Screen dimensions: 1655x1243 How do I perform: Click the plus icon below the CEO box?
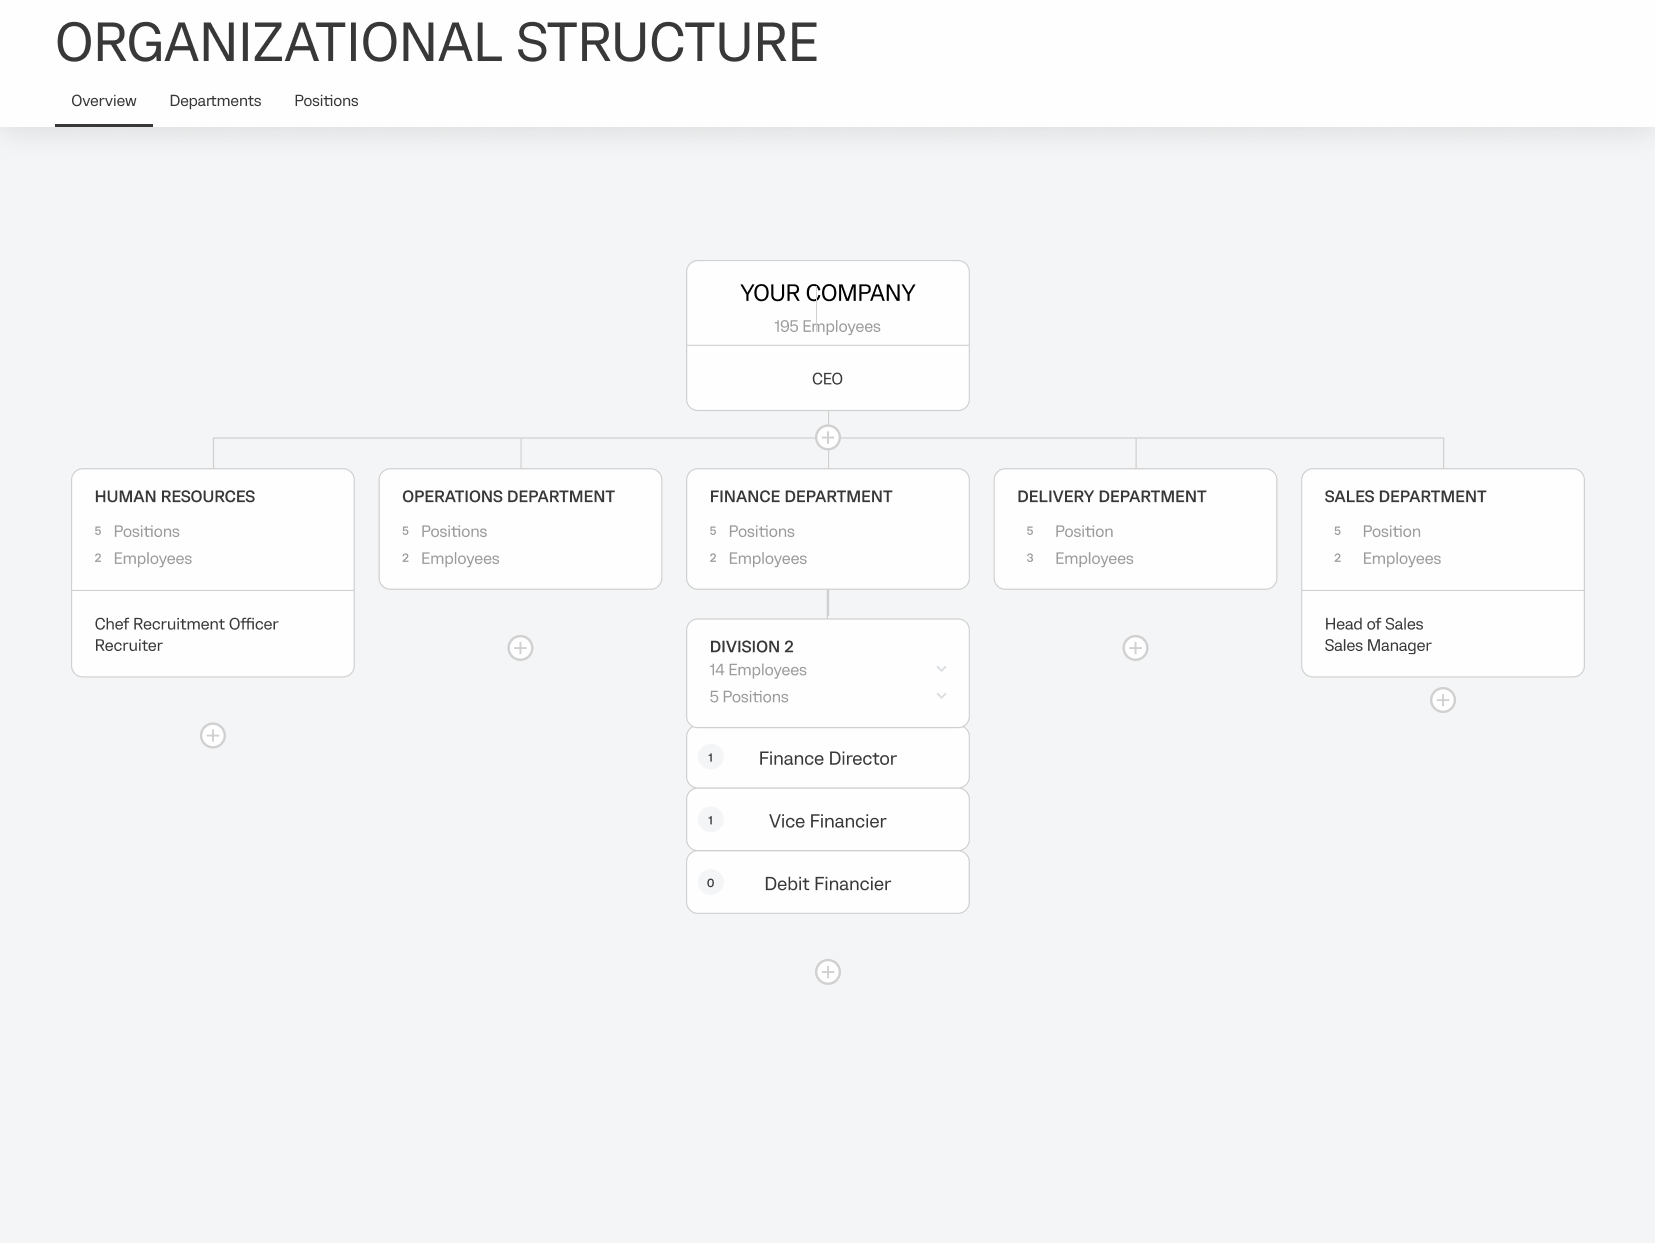827,438
